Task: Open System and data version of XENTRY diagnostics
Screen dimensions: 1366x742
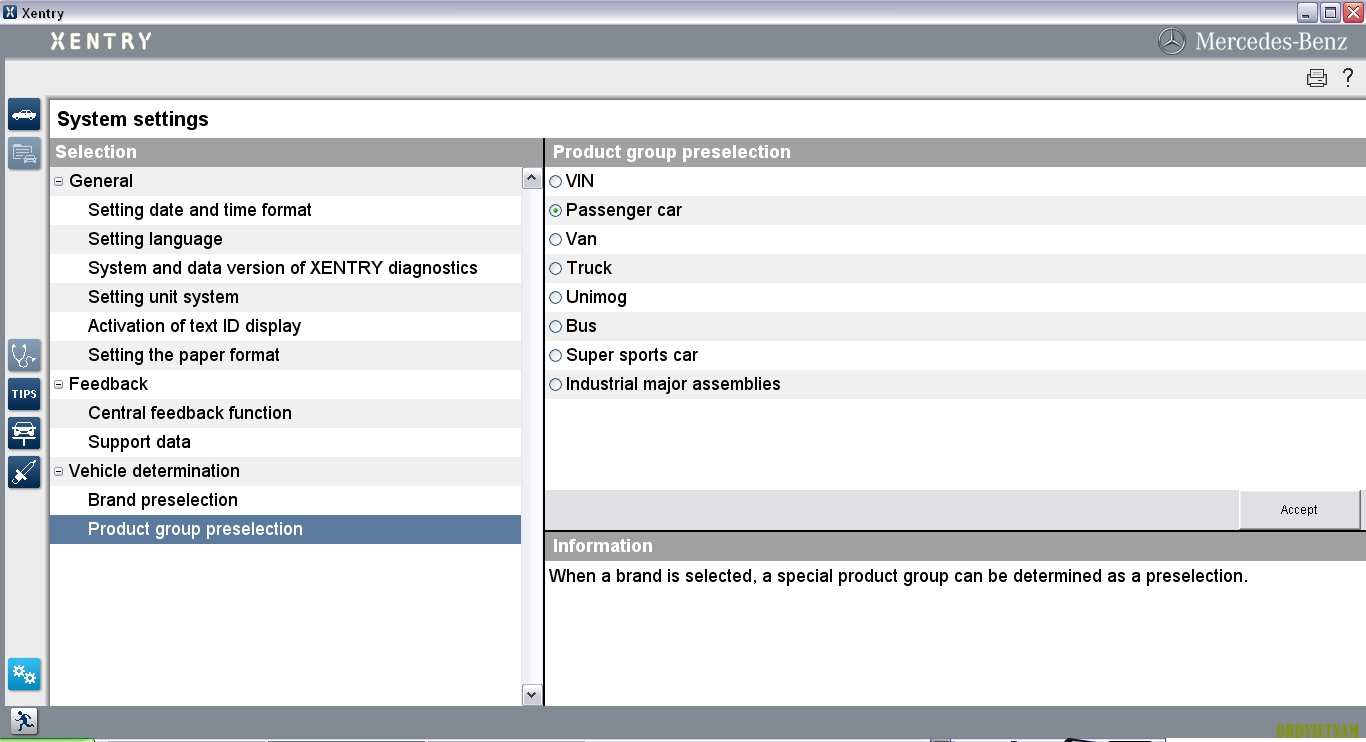Action: pos(286,268)
